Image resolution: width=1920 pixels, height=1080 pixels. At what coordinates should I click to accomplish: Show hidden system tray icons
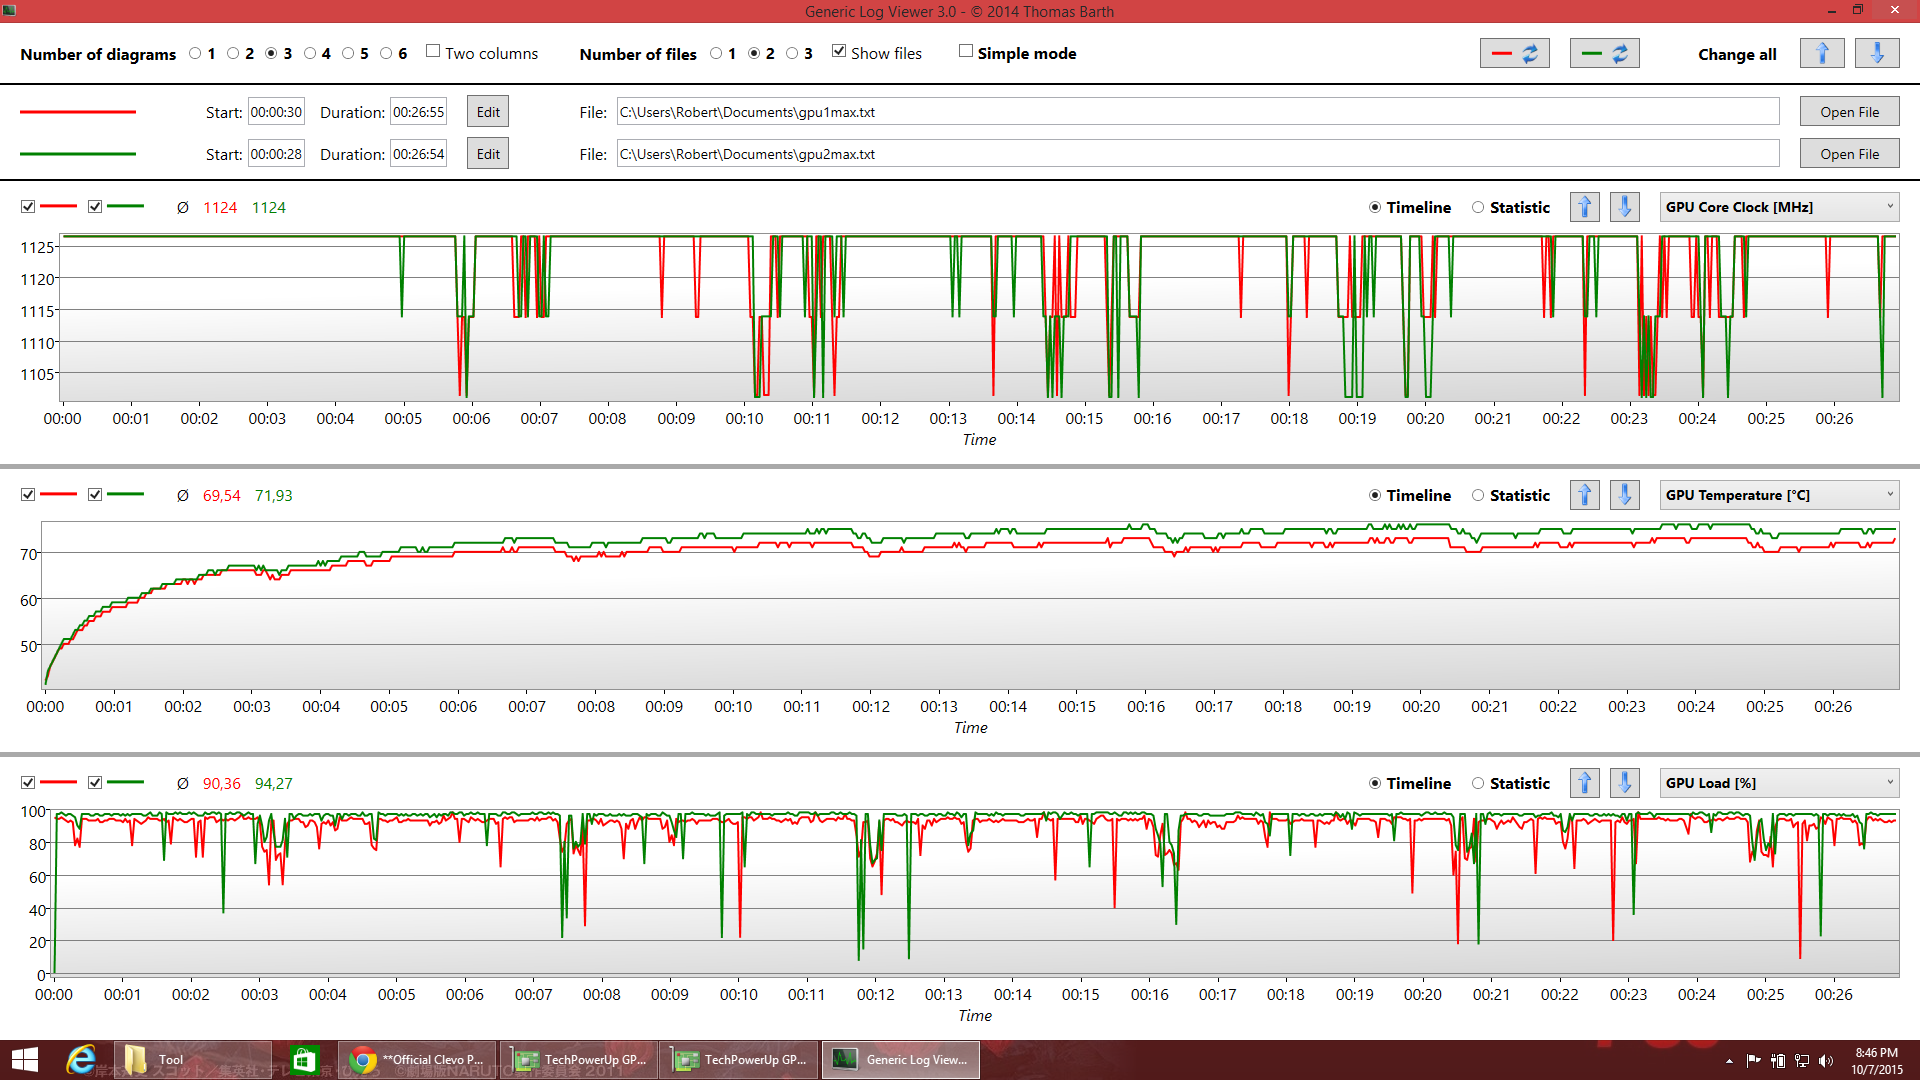pyautogui.click(x=1729, y=1061)
